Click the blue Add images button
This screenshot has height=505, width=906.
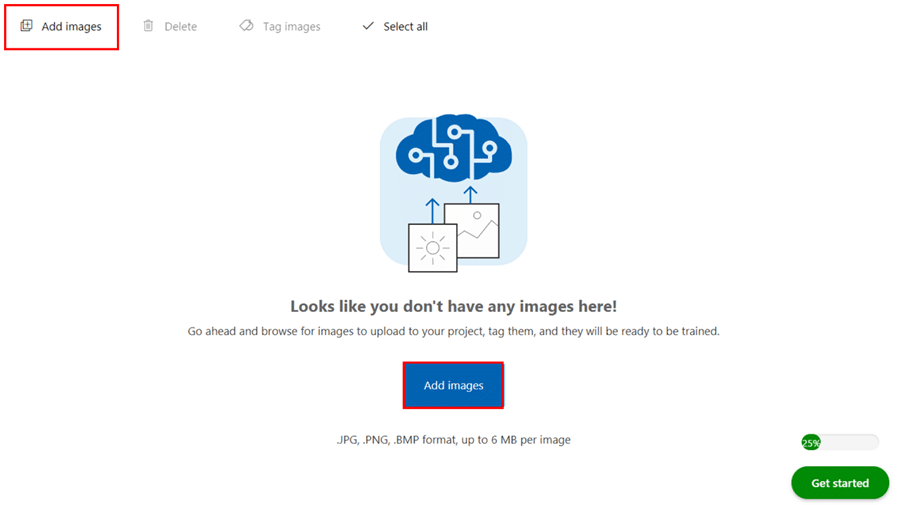[x=454, y=385]
